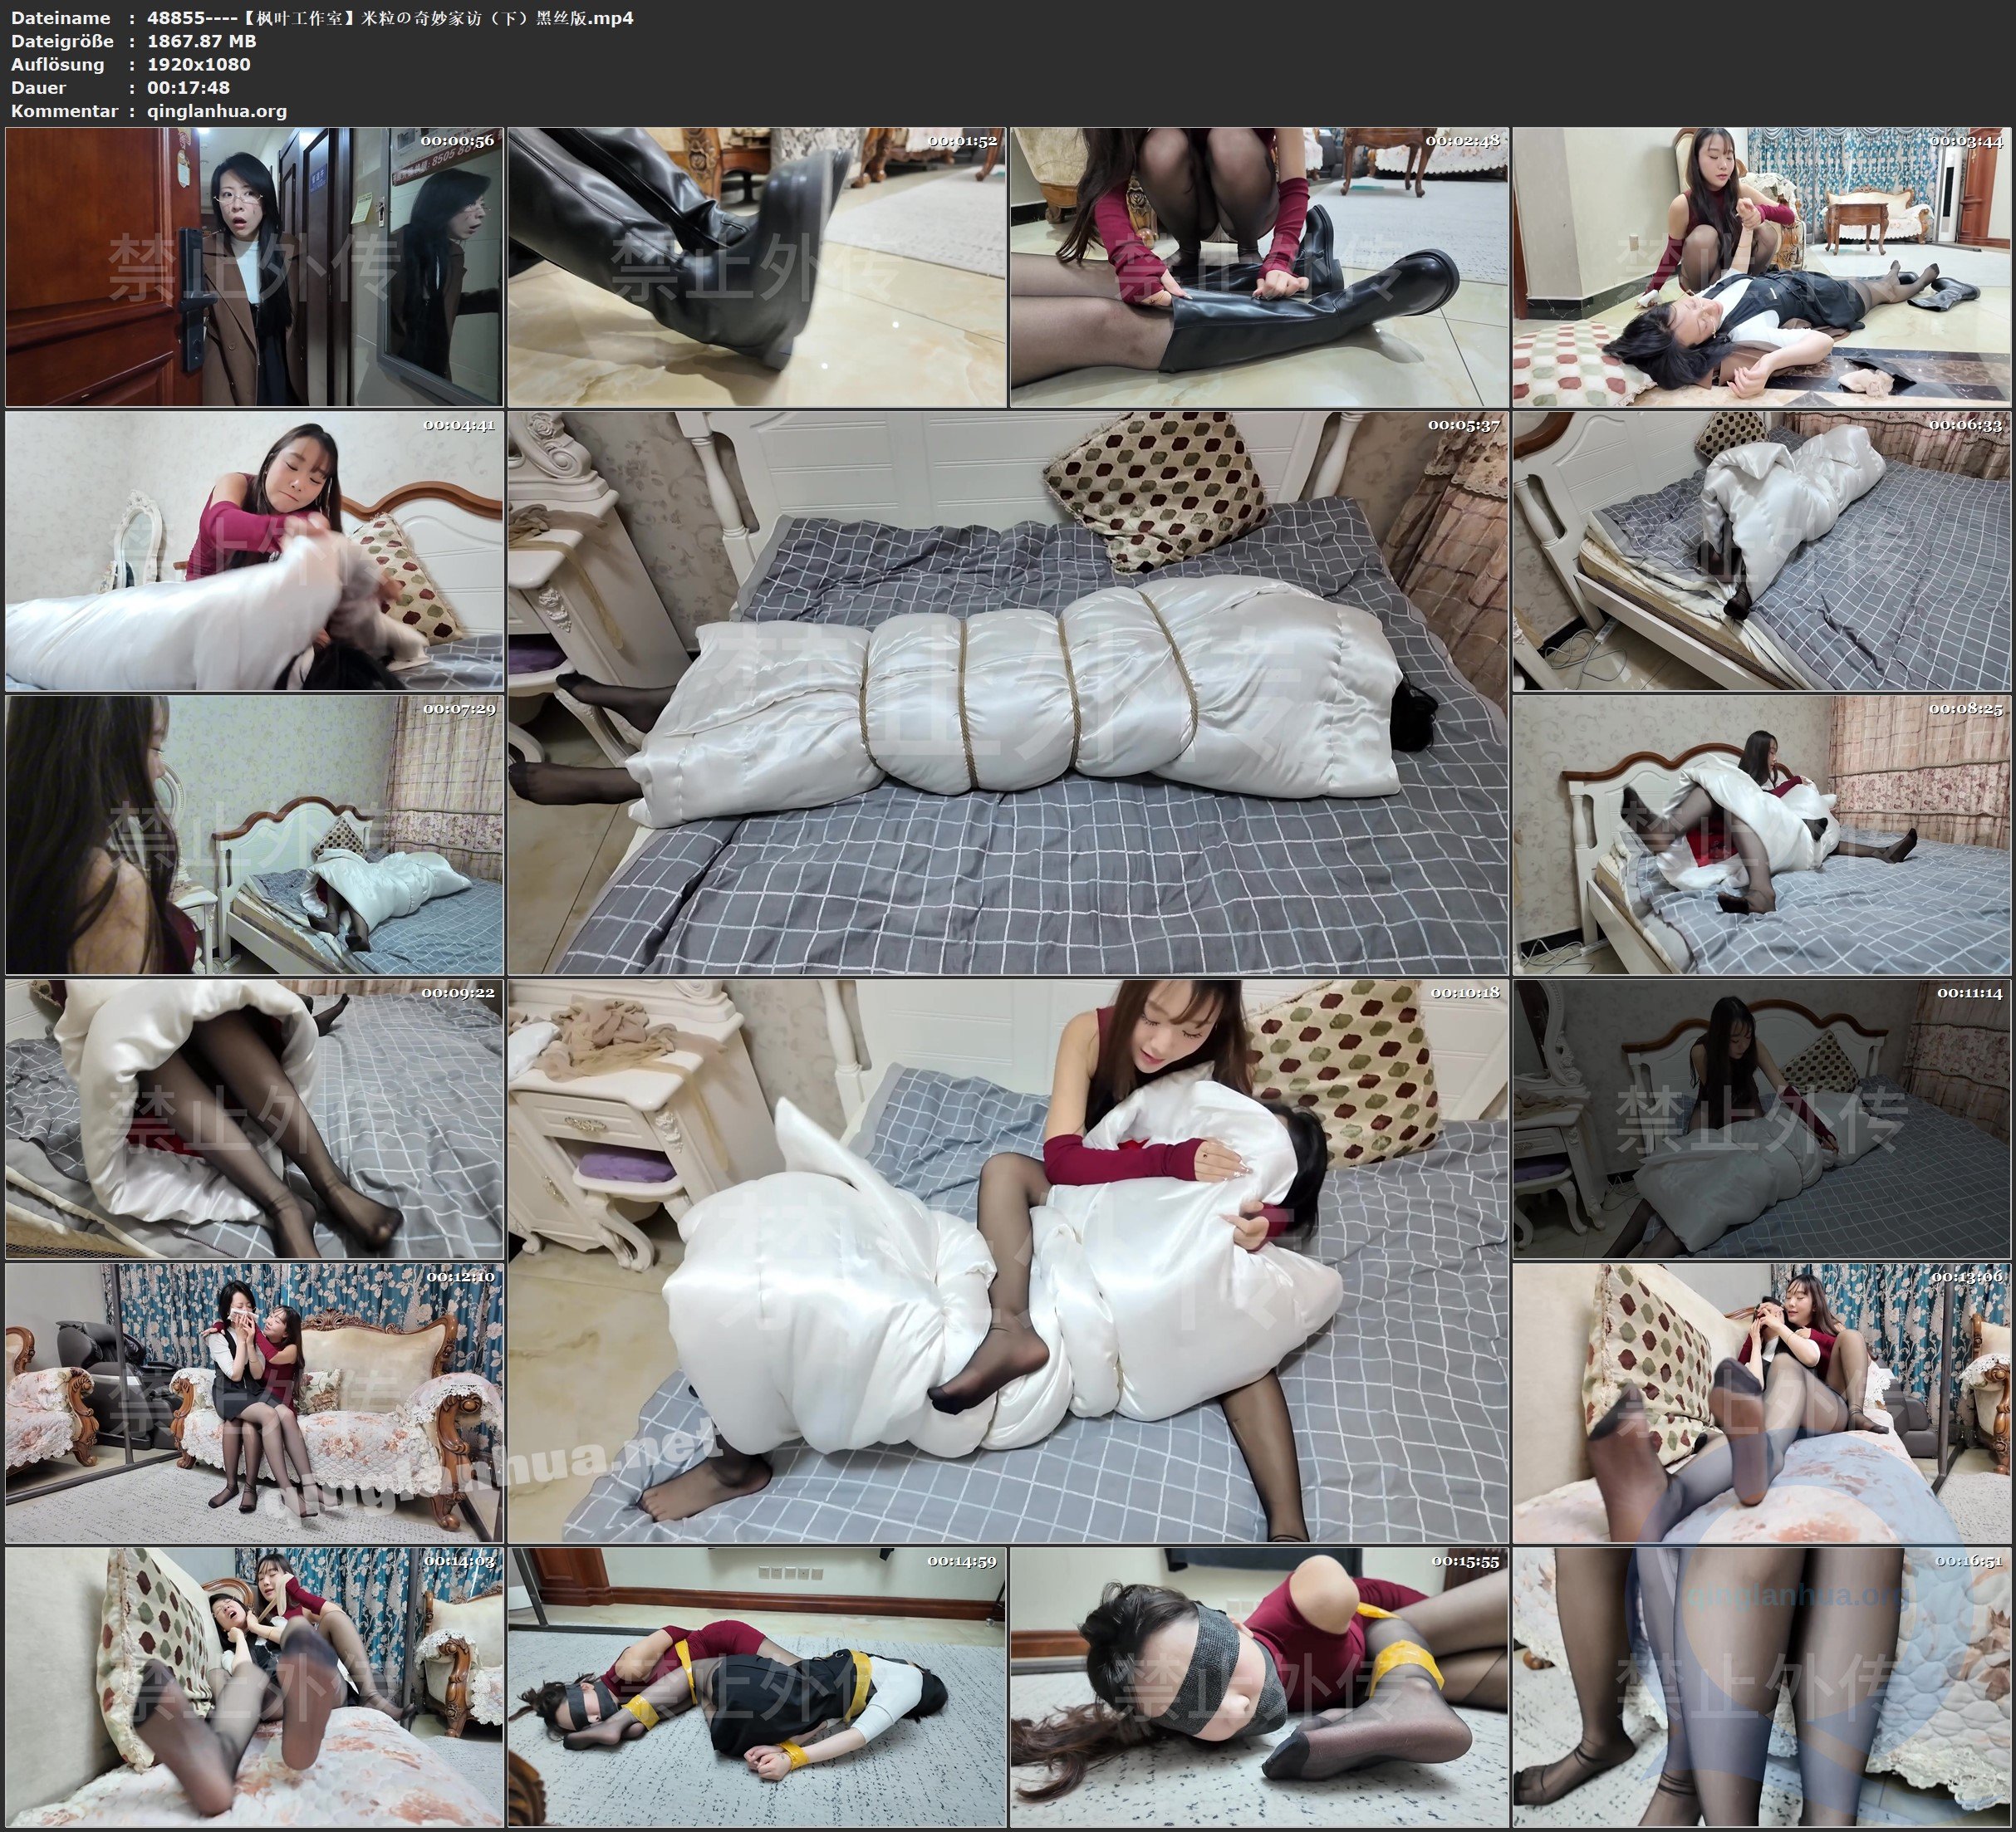Screen dimensions: 2016x1832
Task: Click the Dateiname filename text
Action: pos(389,17)
